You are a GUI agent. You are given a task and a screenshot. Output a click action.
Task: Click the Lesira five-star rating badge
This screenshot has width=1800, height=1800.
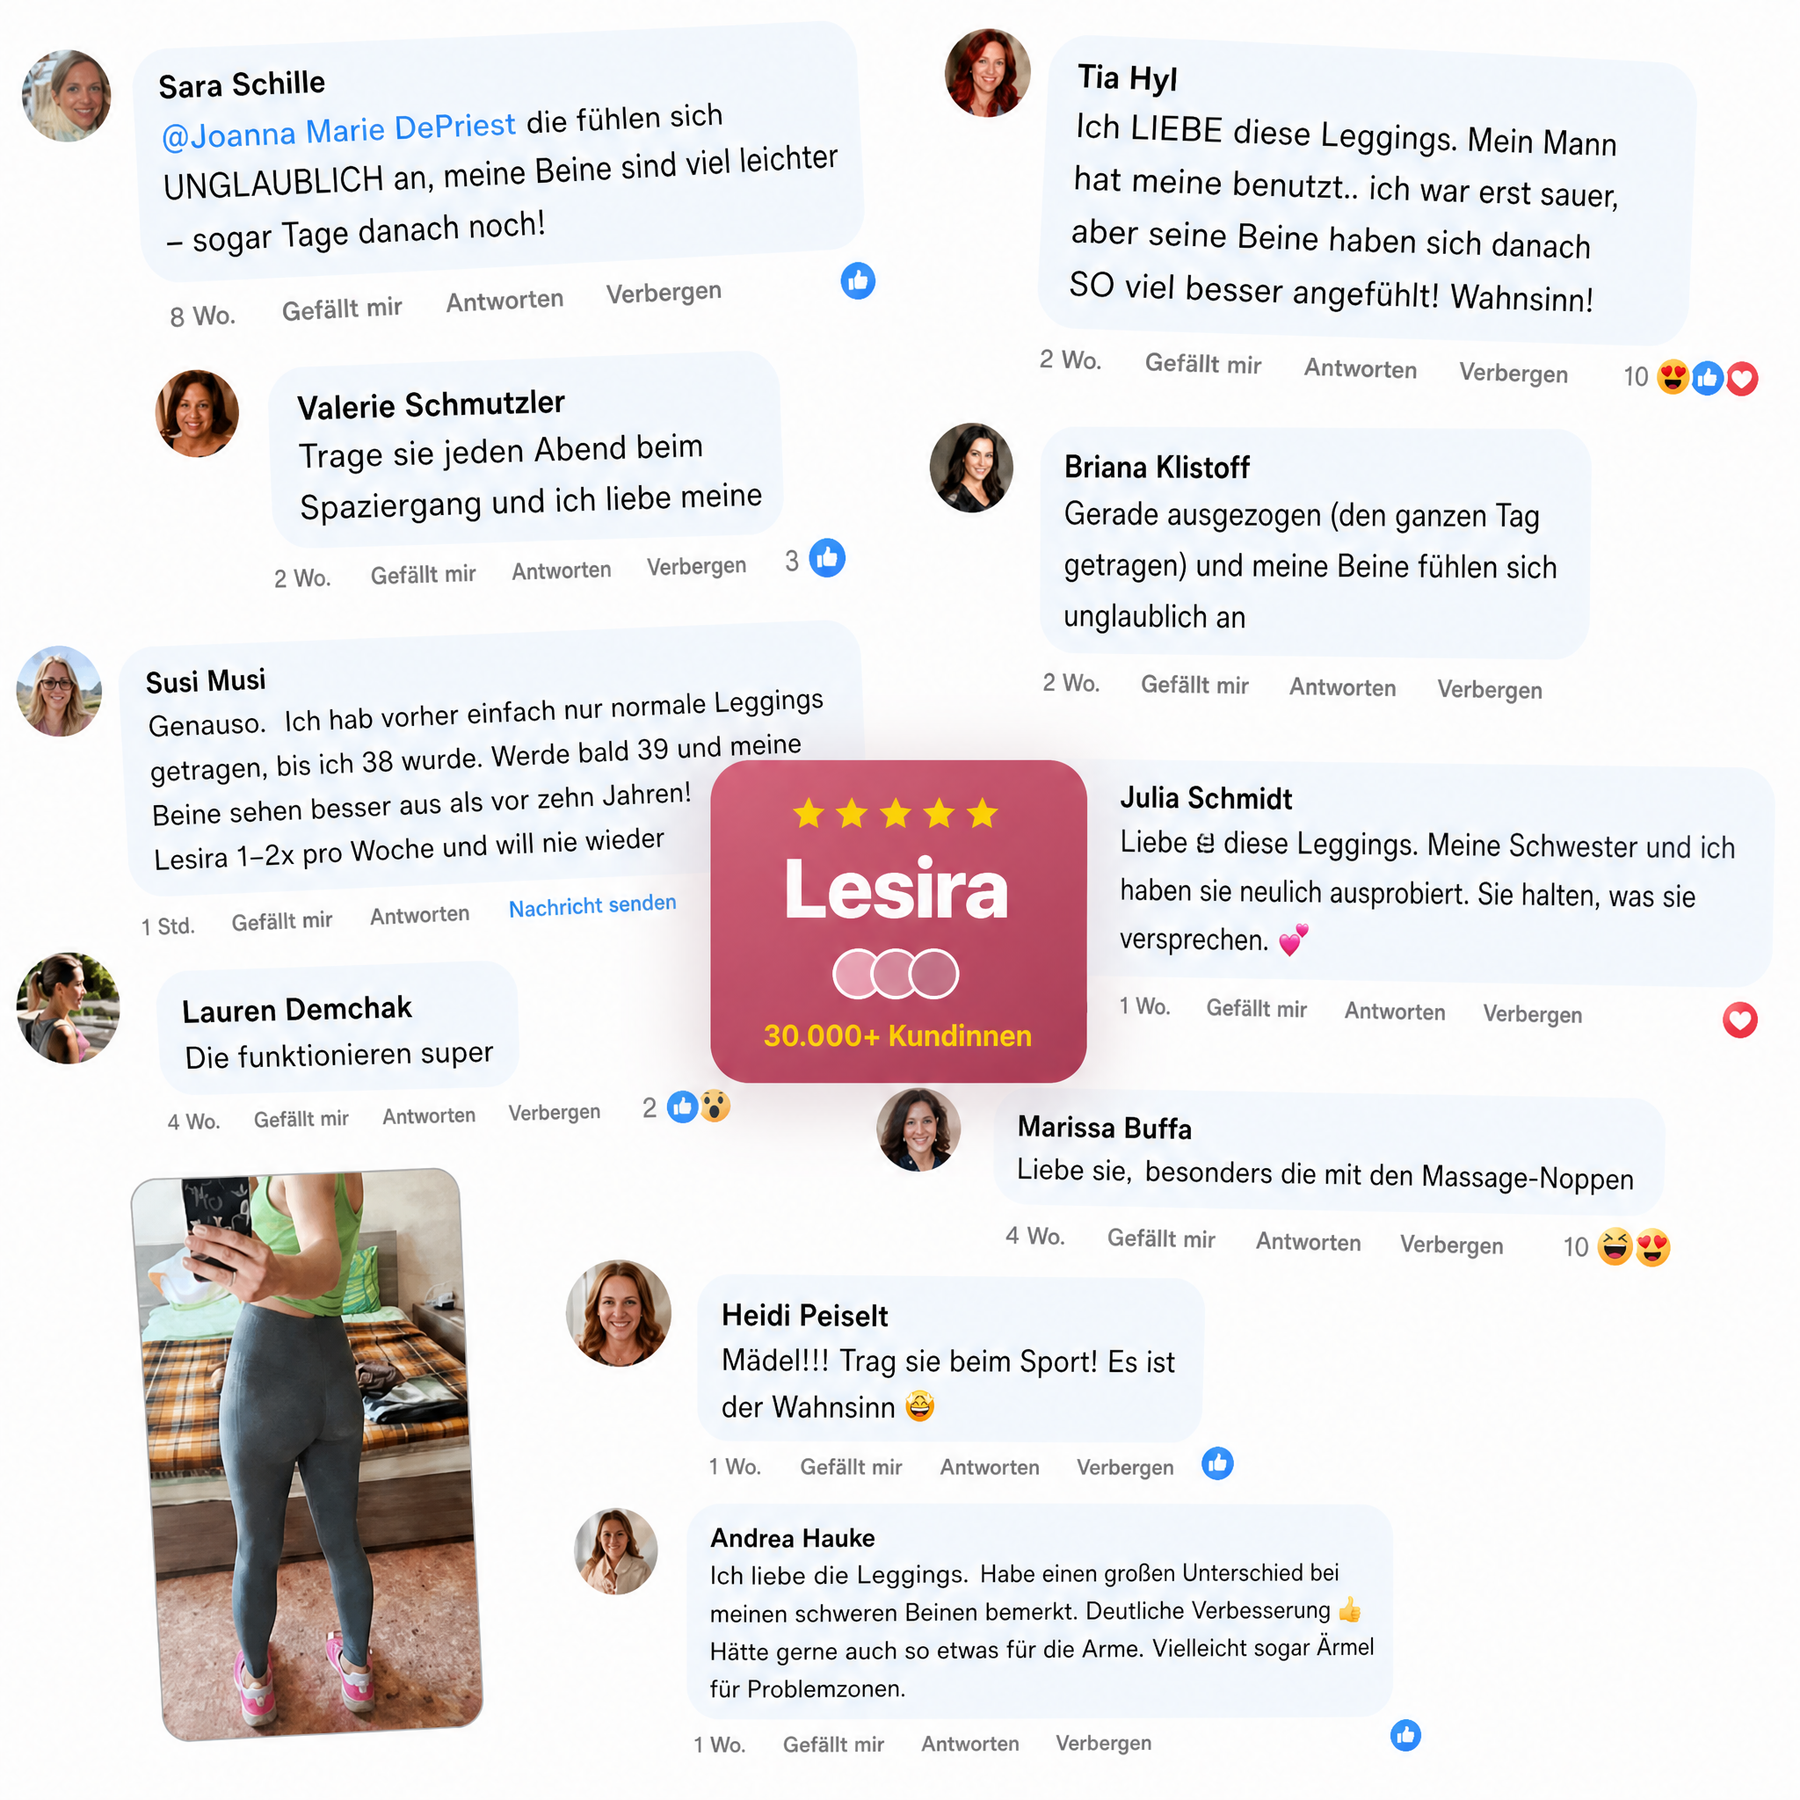[x=898, y=921]
